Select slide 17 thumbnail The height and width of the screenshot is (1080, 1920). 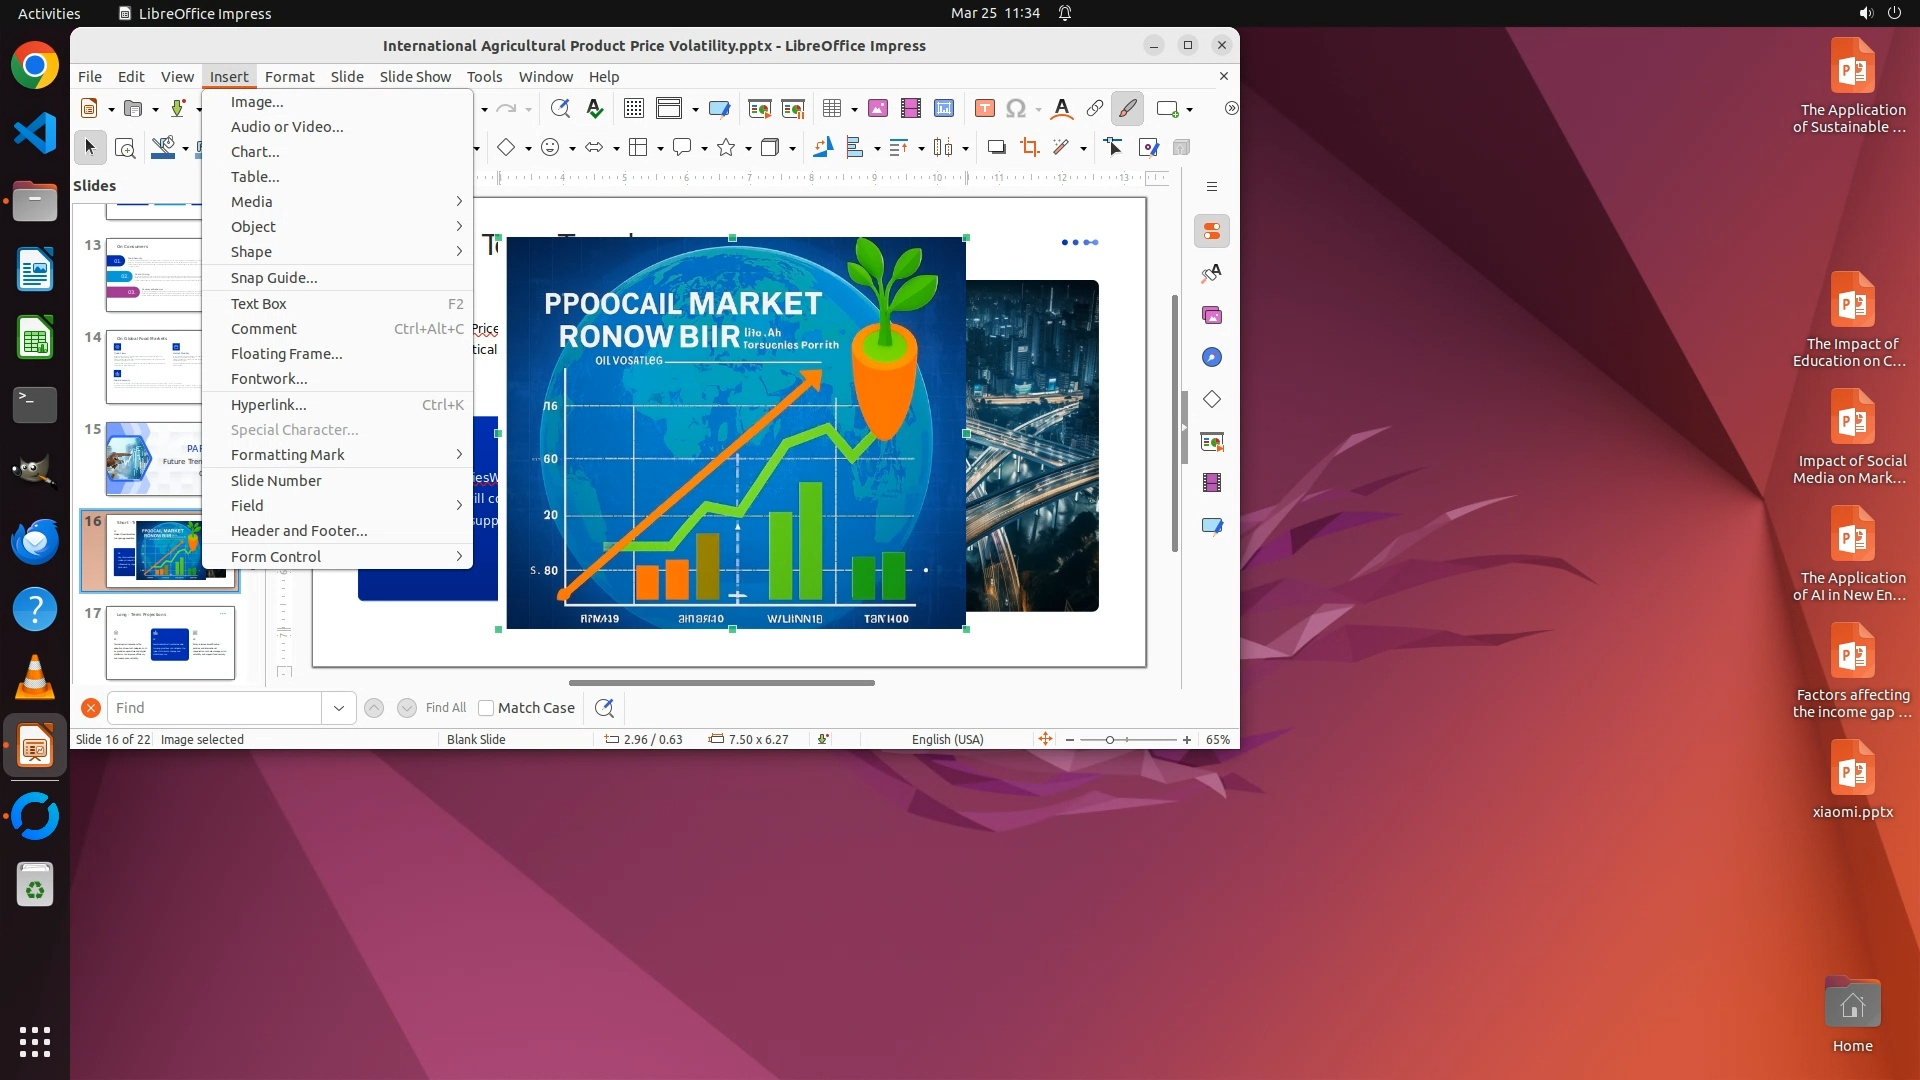[170, 643]
